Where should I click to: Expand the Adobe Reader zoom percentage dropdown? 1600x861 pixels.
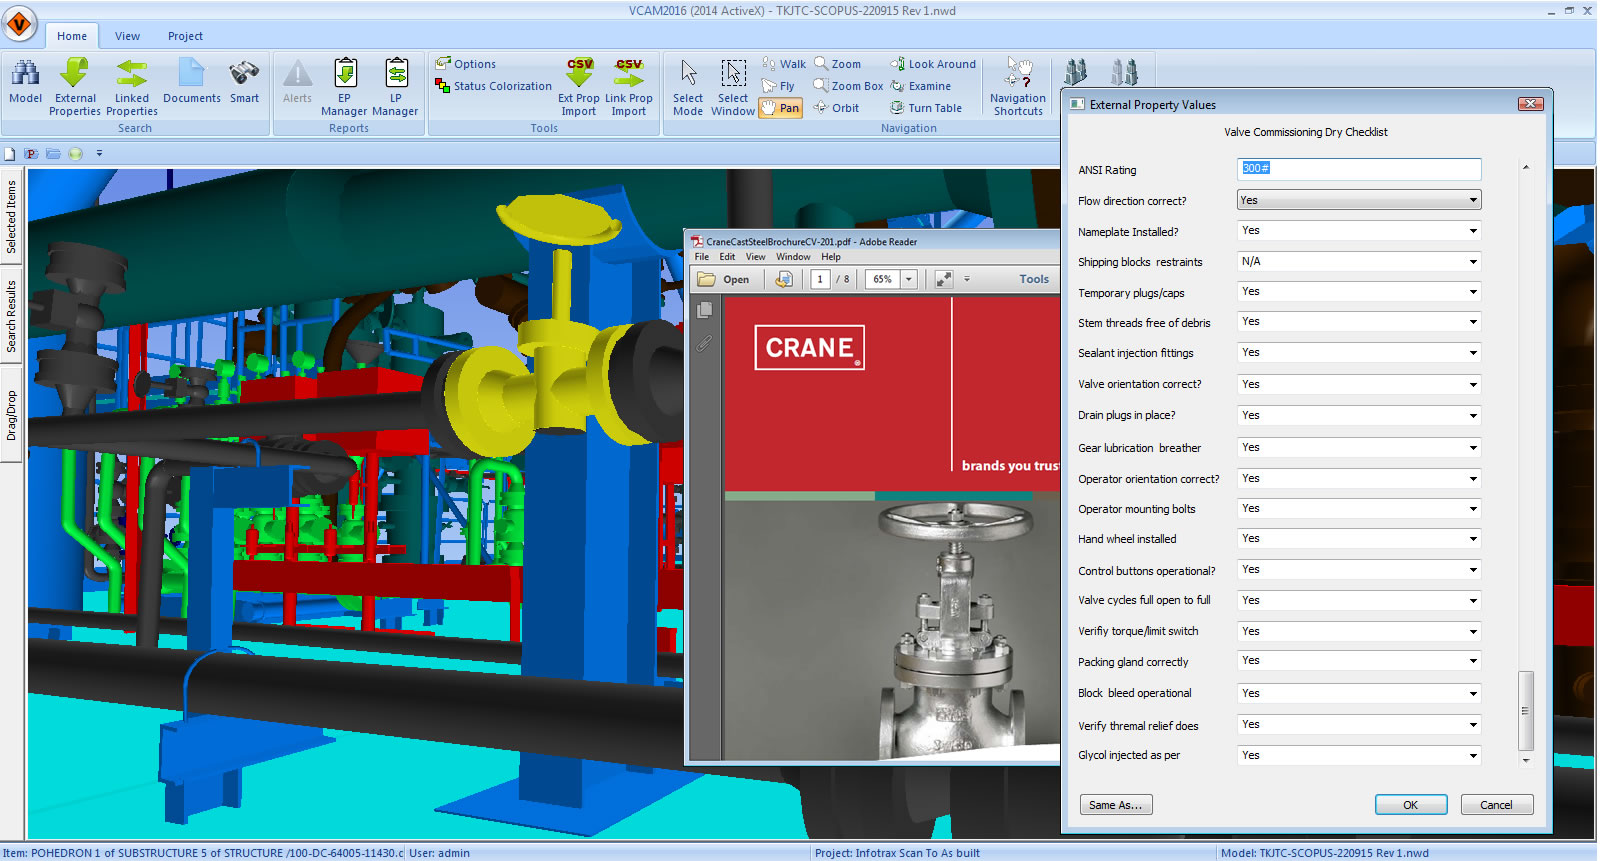coord(909,280)
